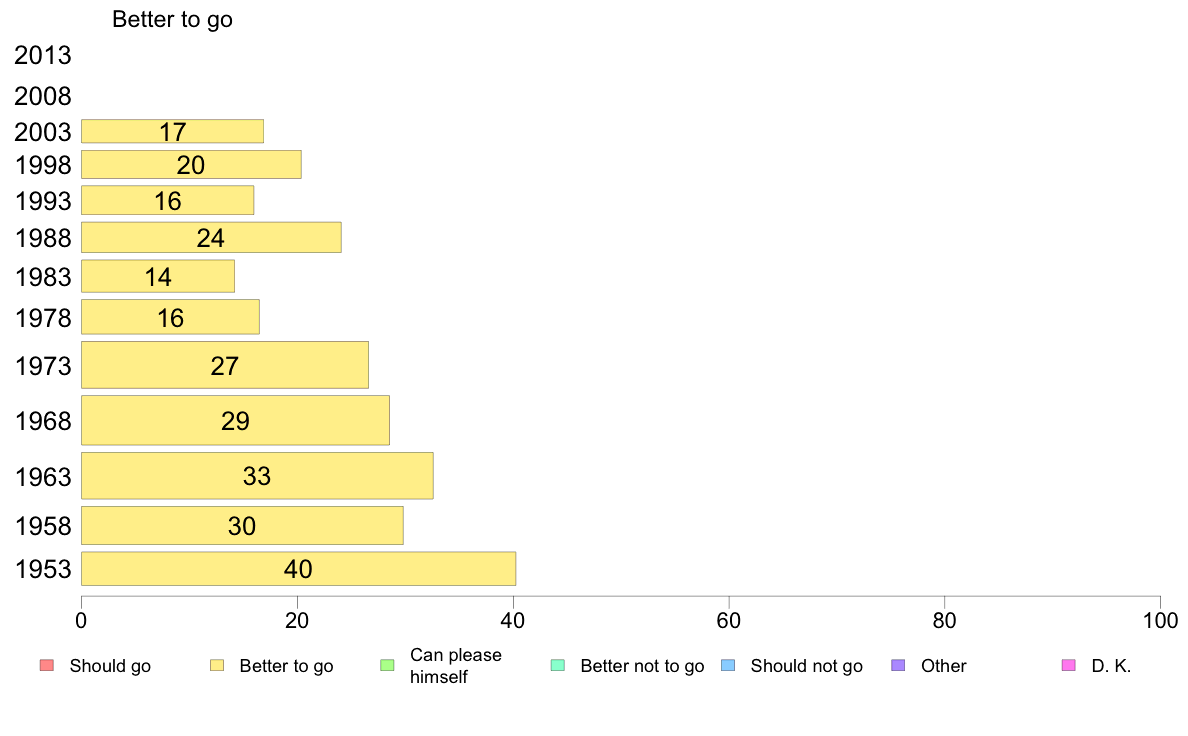
Task: Select the 1958 bar showing 30
Action: pos(242,525)
